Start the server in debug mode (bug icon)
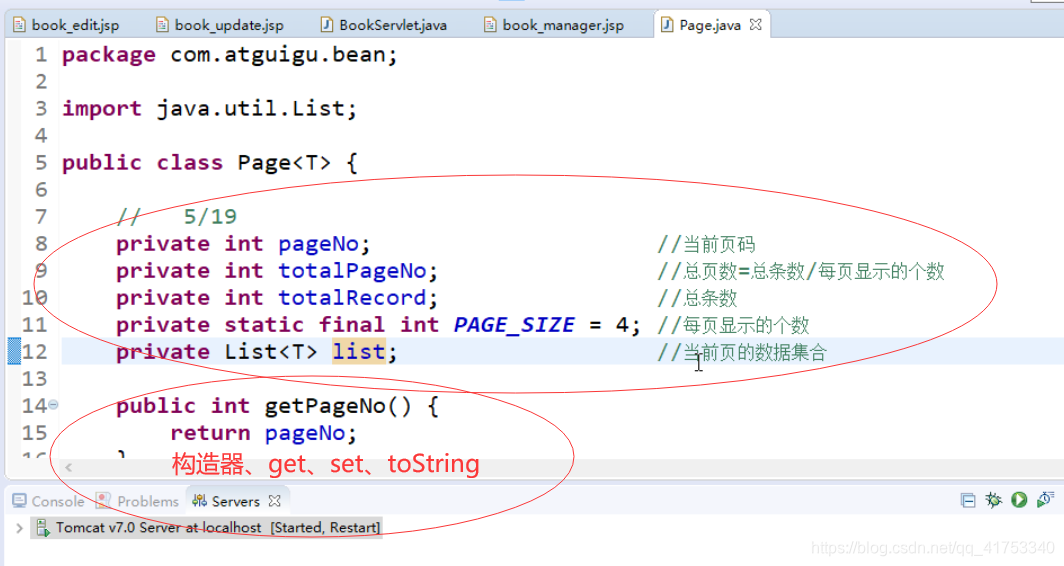Image resolution: width=1064 pixels, height=566 pixels. 993,500
